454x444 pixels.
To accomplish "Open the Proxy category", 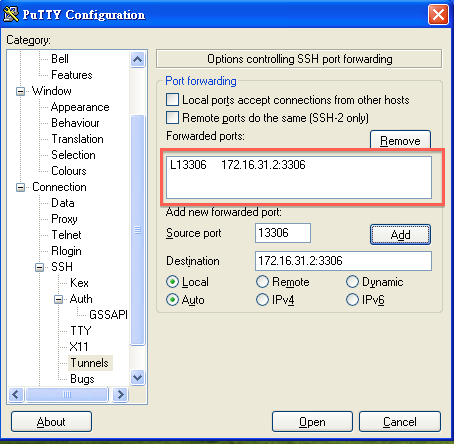I will (x=64, y=219).
